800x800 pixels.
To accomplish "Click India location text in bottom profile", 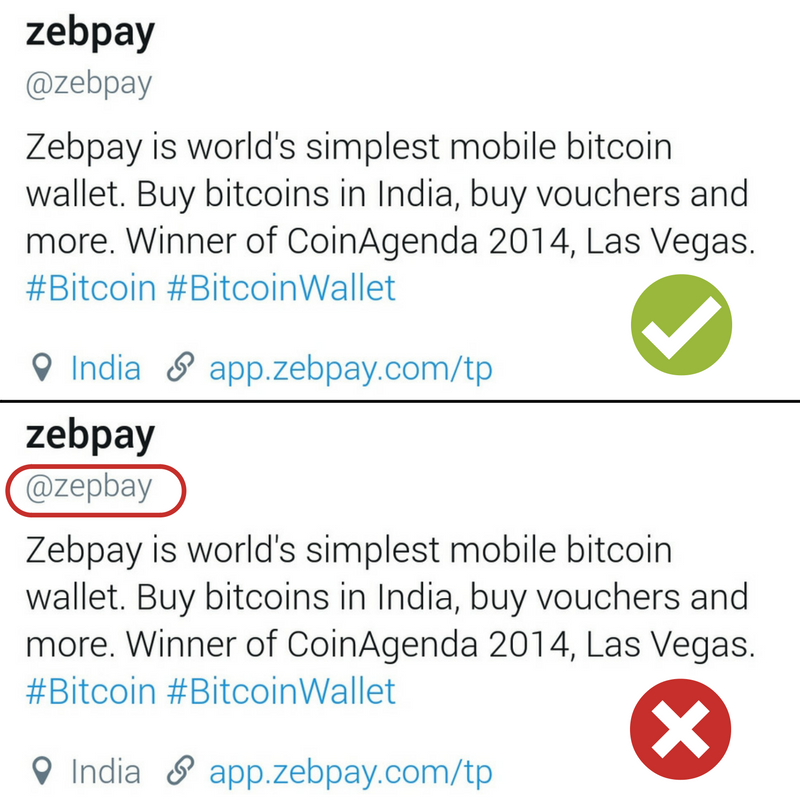I will point(106,771).
